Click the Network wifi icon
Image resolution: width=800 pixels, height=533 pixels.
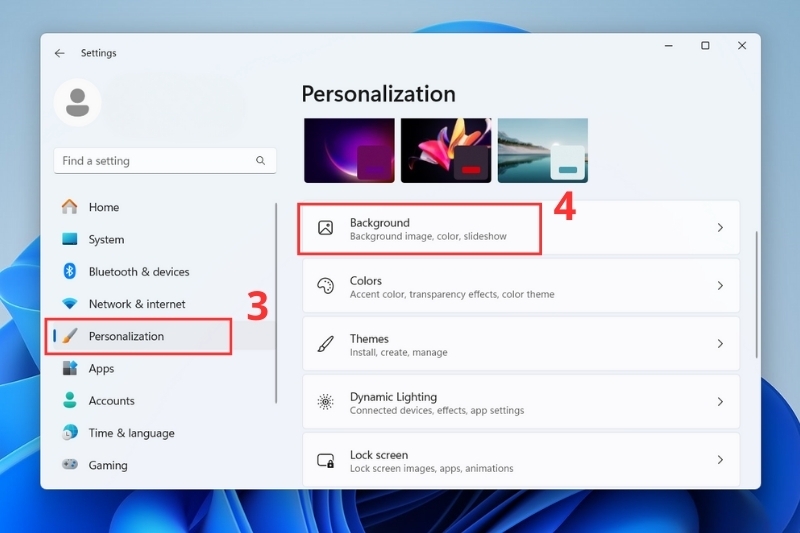click(69, 303)
